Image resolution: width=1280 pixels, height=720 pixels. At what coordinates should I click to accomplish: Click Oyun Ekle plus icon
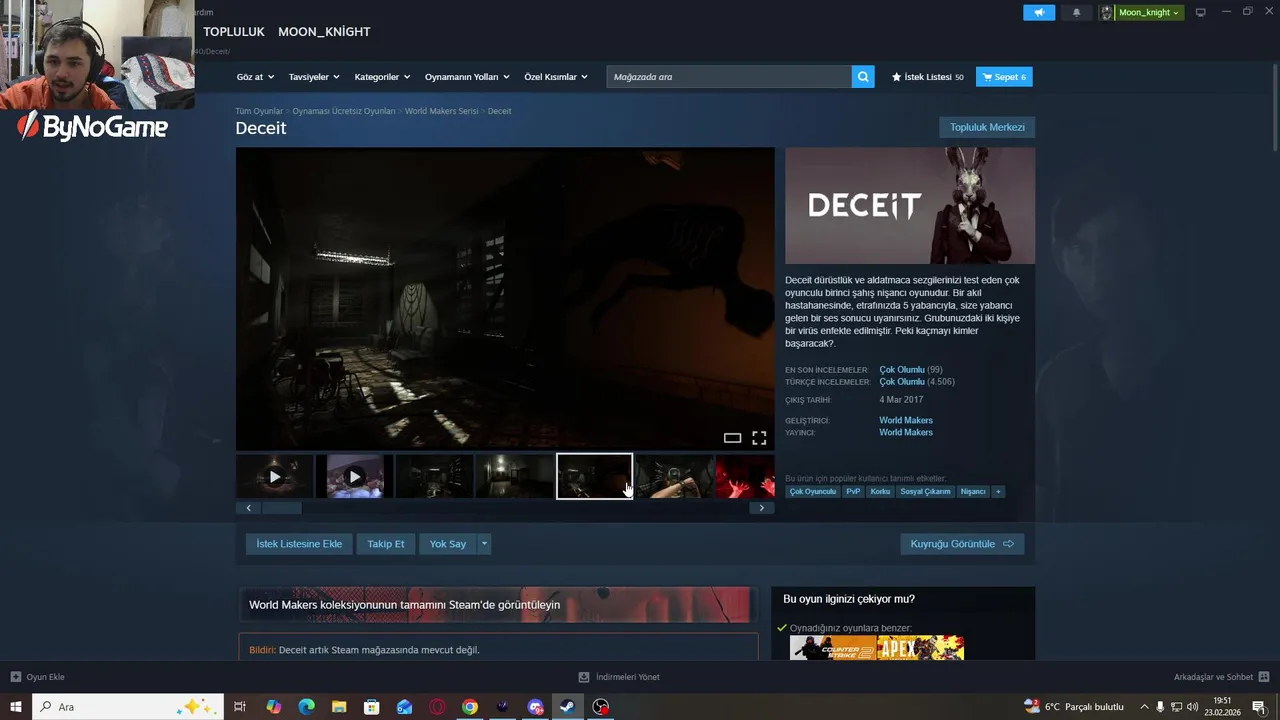point(15,677)
